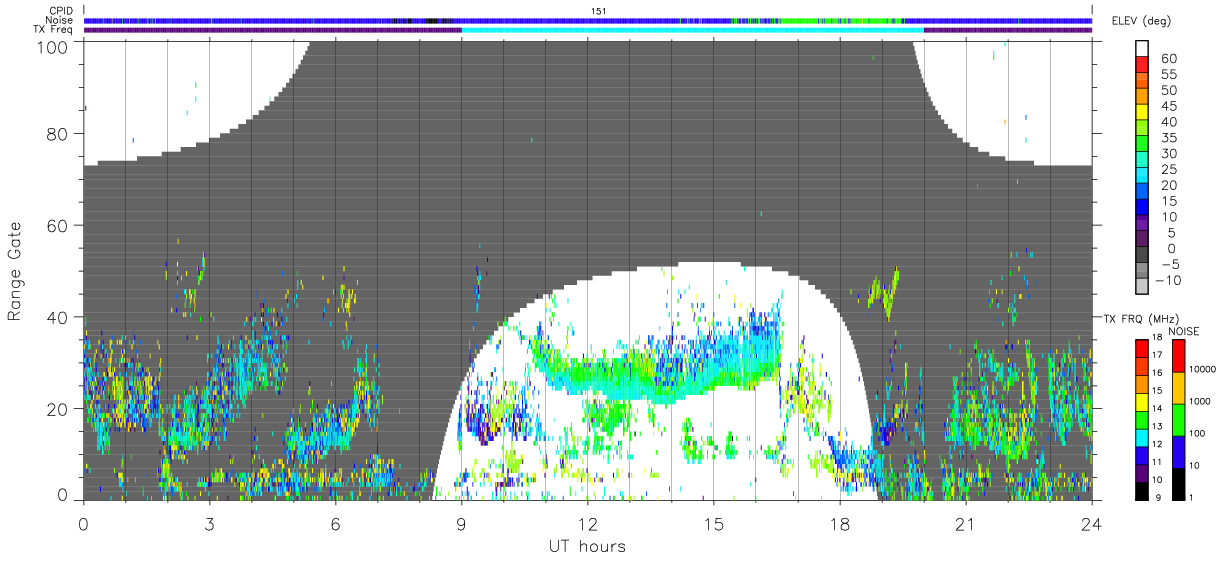This screenshot has width=1228, height=567.
Task: Select the "Noise" strip label at top left
Action: 60,20
